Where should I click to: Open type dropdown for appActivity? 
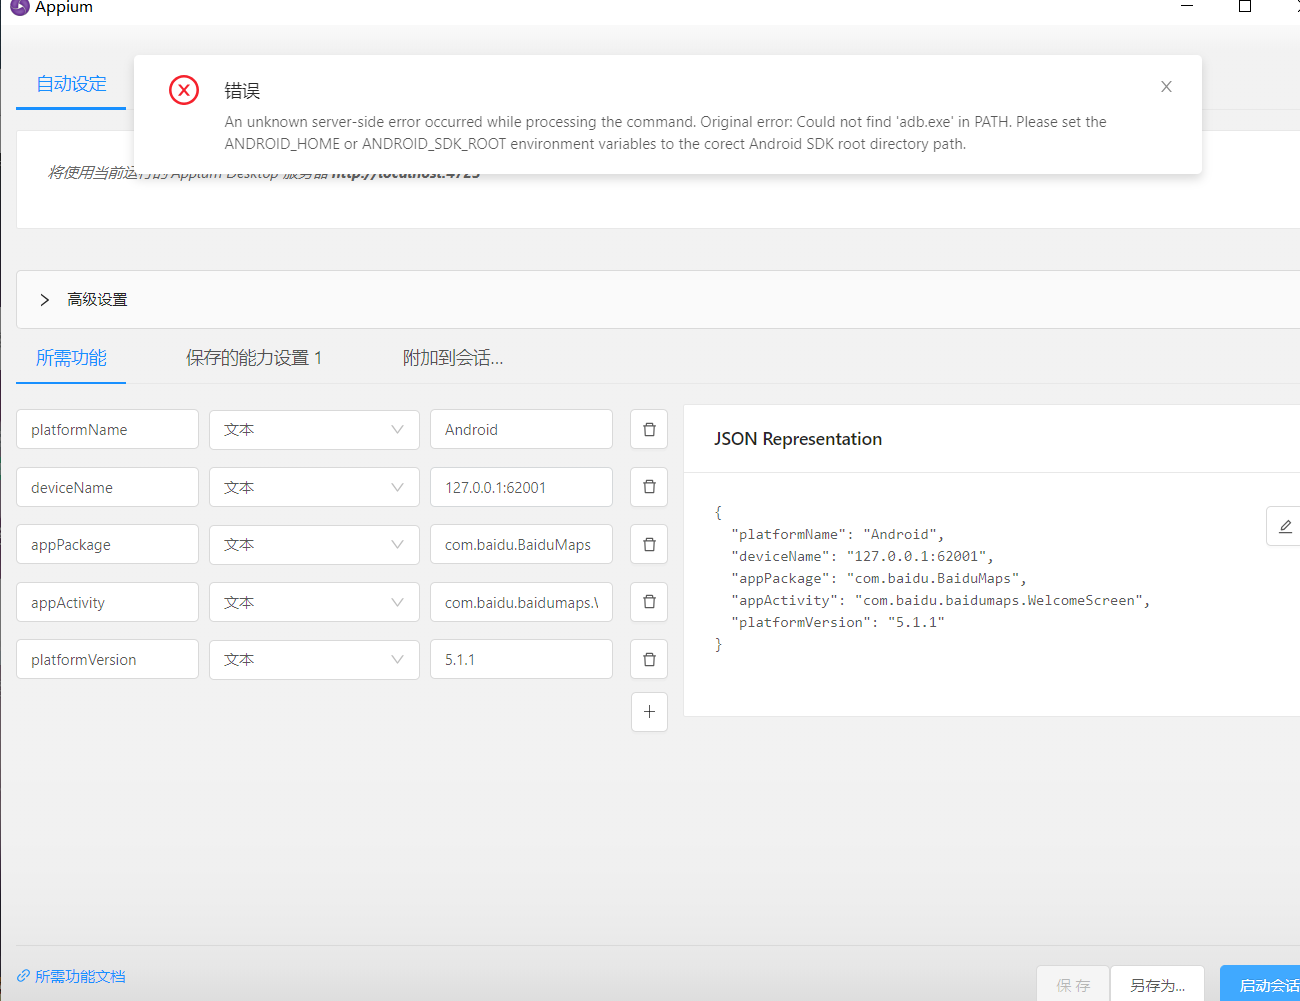click(x=314, y=602)
